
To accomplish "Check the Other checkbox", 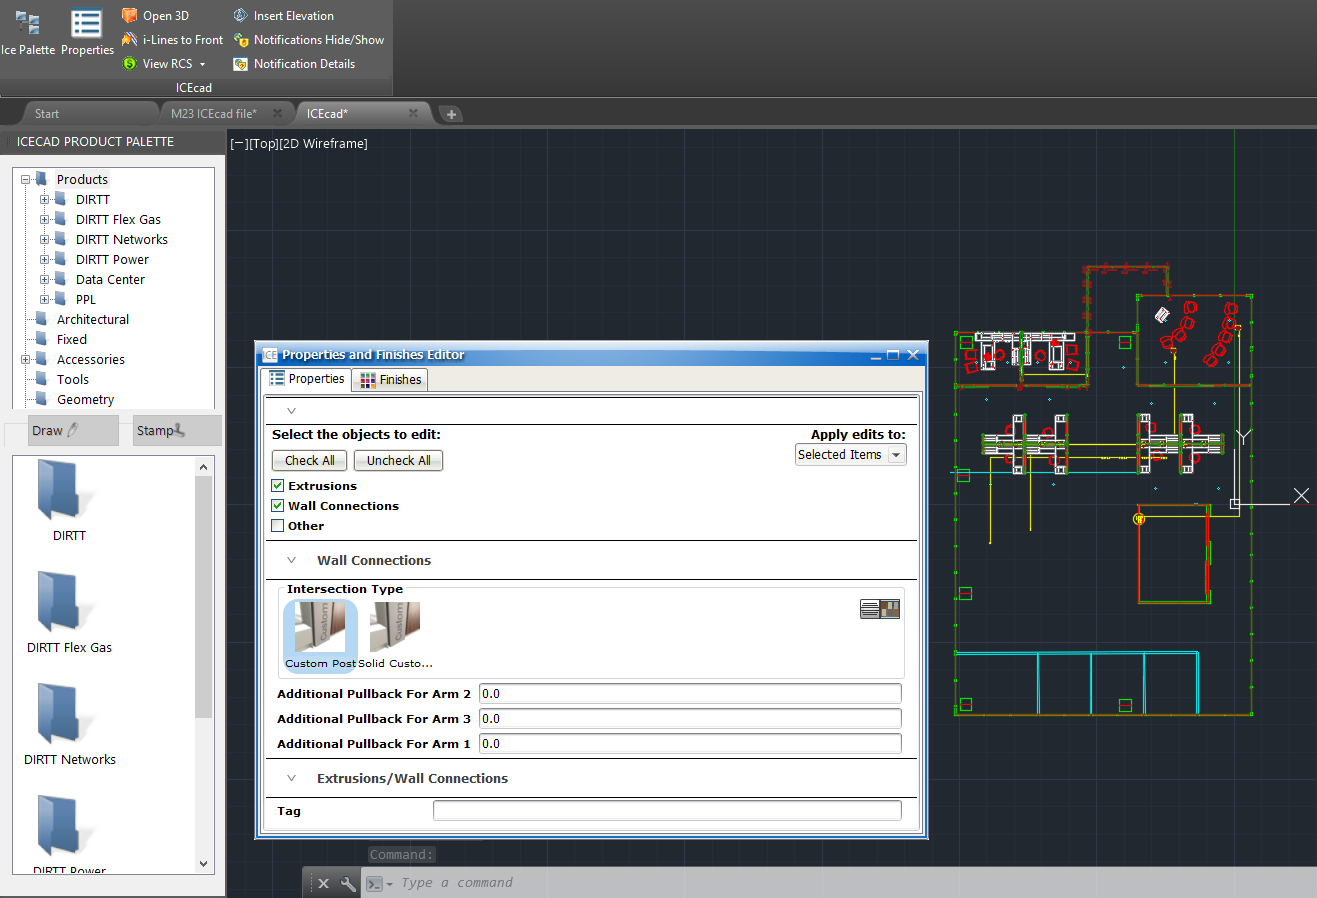I will 278,526.
